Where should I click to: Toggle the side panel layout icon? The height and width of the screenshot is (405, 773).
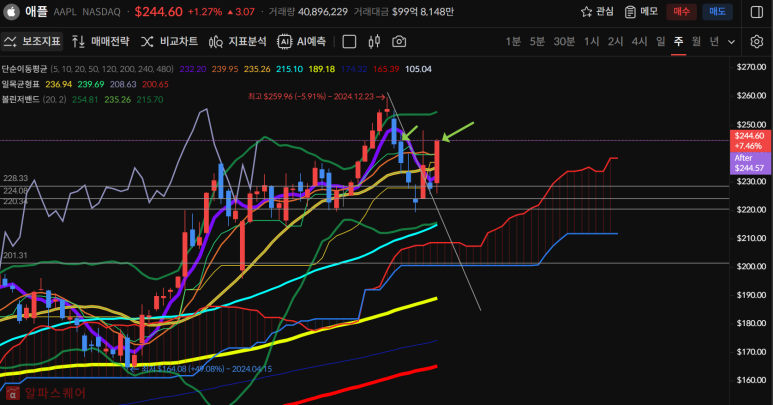(x=757, y=12)
